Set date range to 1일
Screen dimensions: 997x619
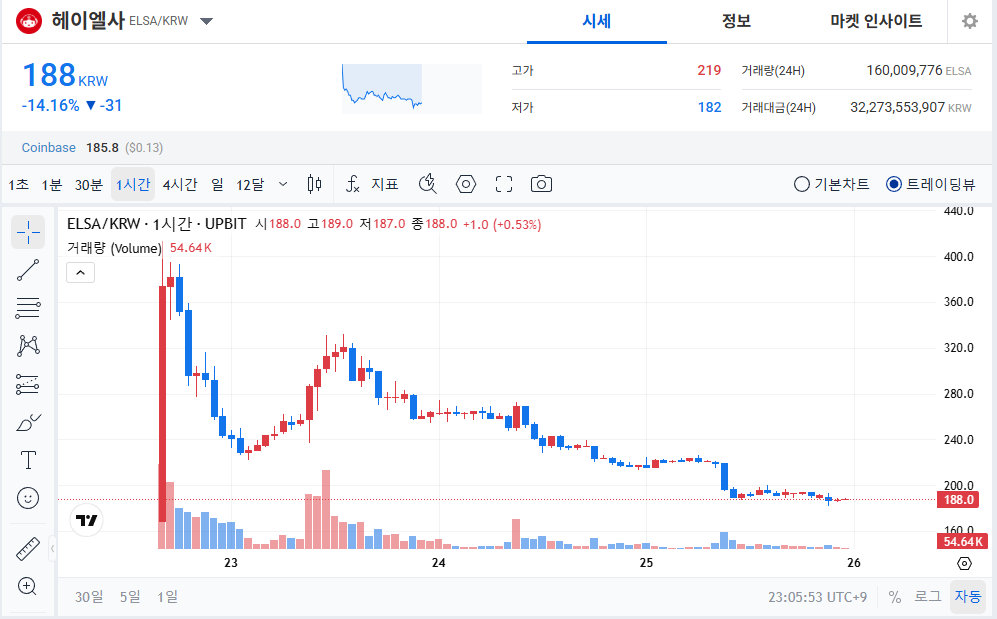167,597
